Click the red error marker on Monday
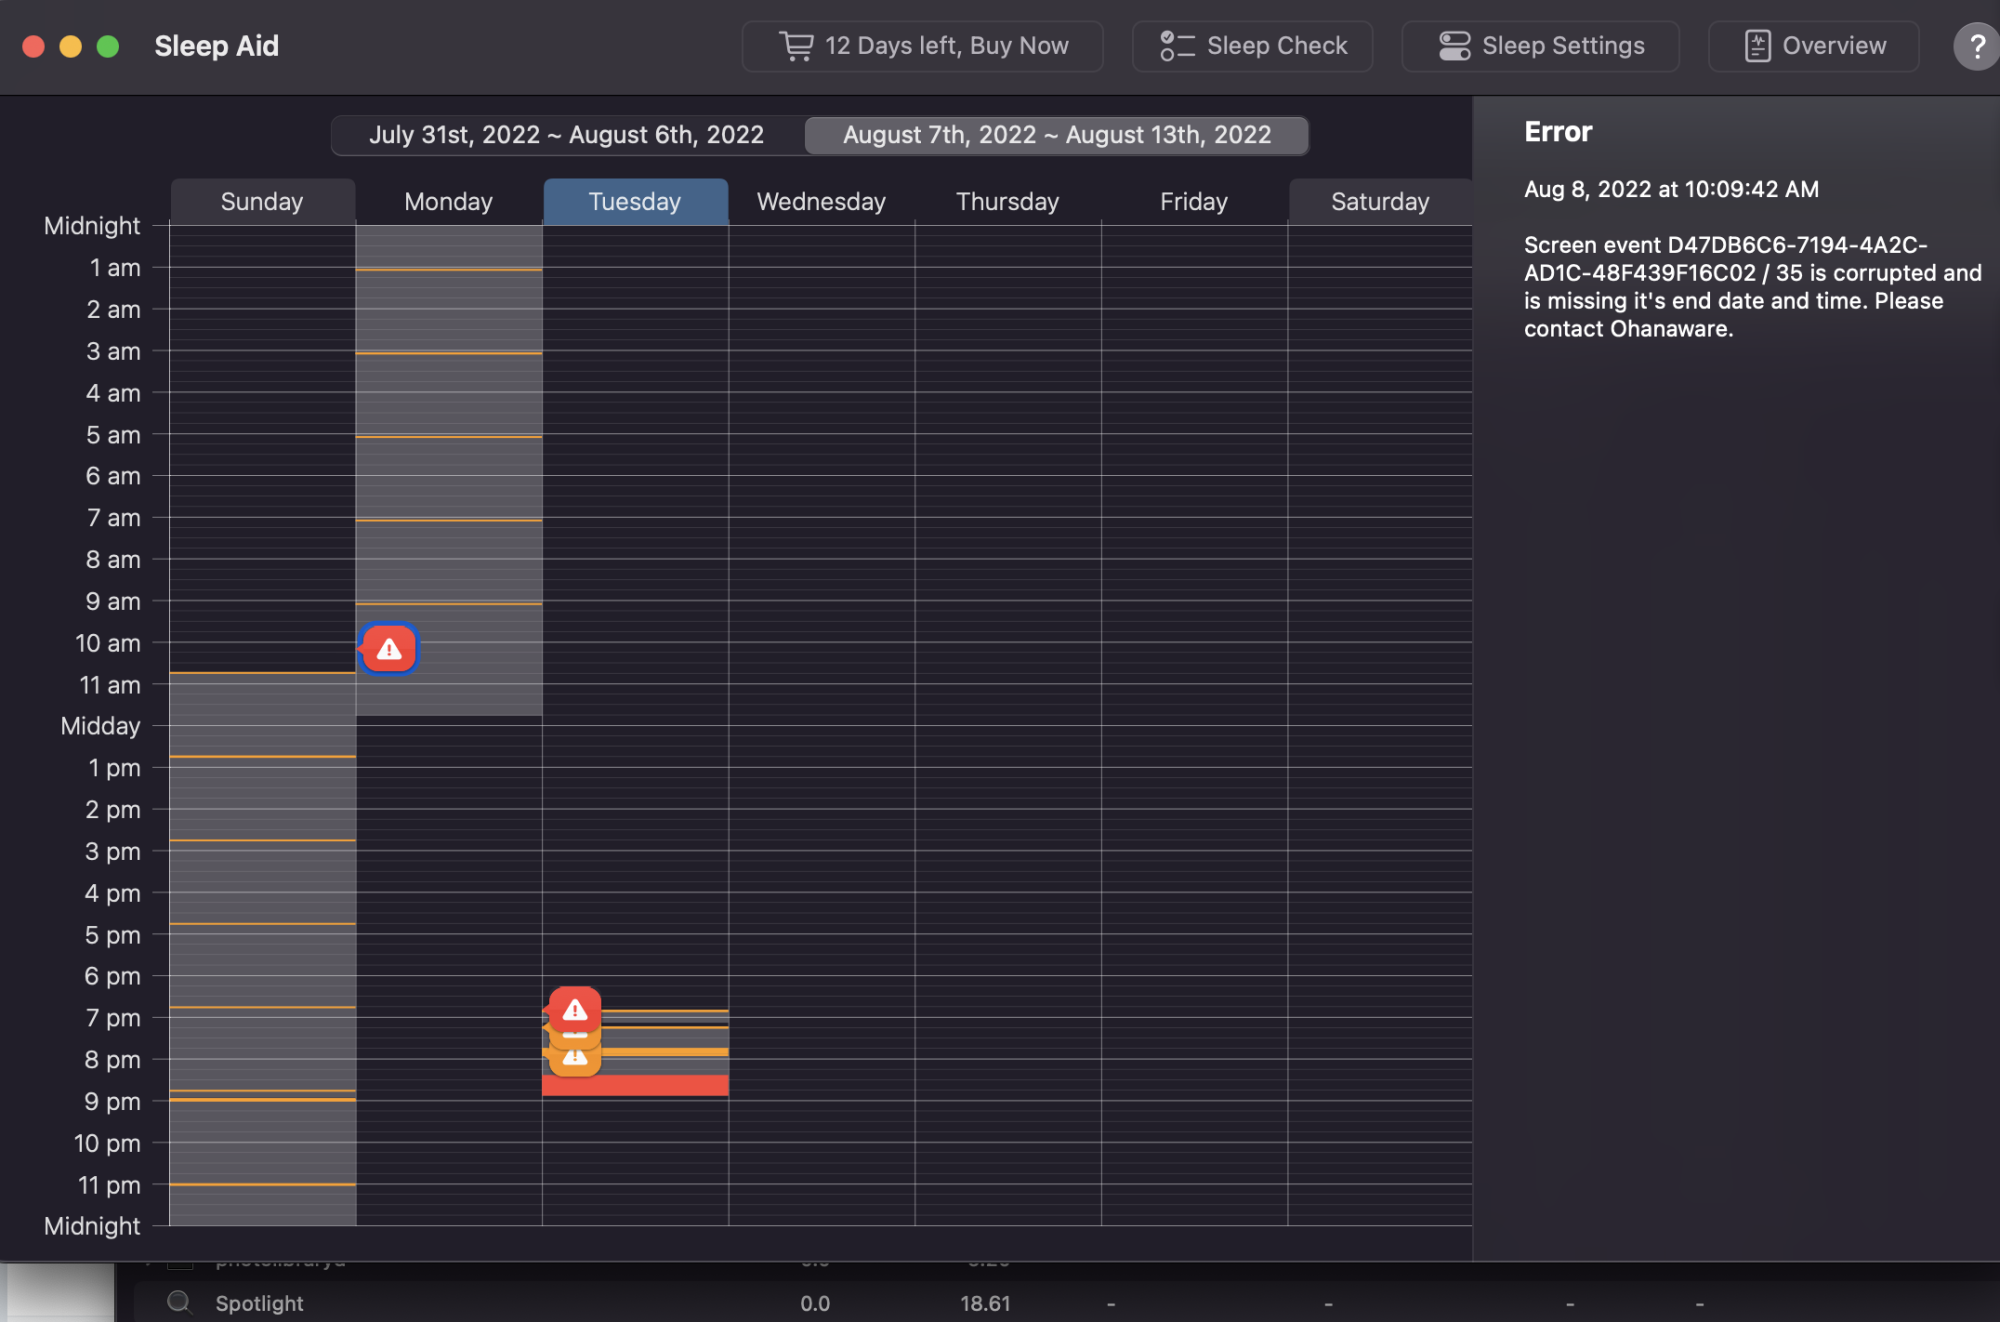 tap(389, 649)
